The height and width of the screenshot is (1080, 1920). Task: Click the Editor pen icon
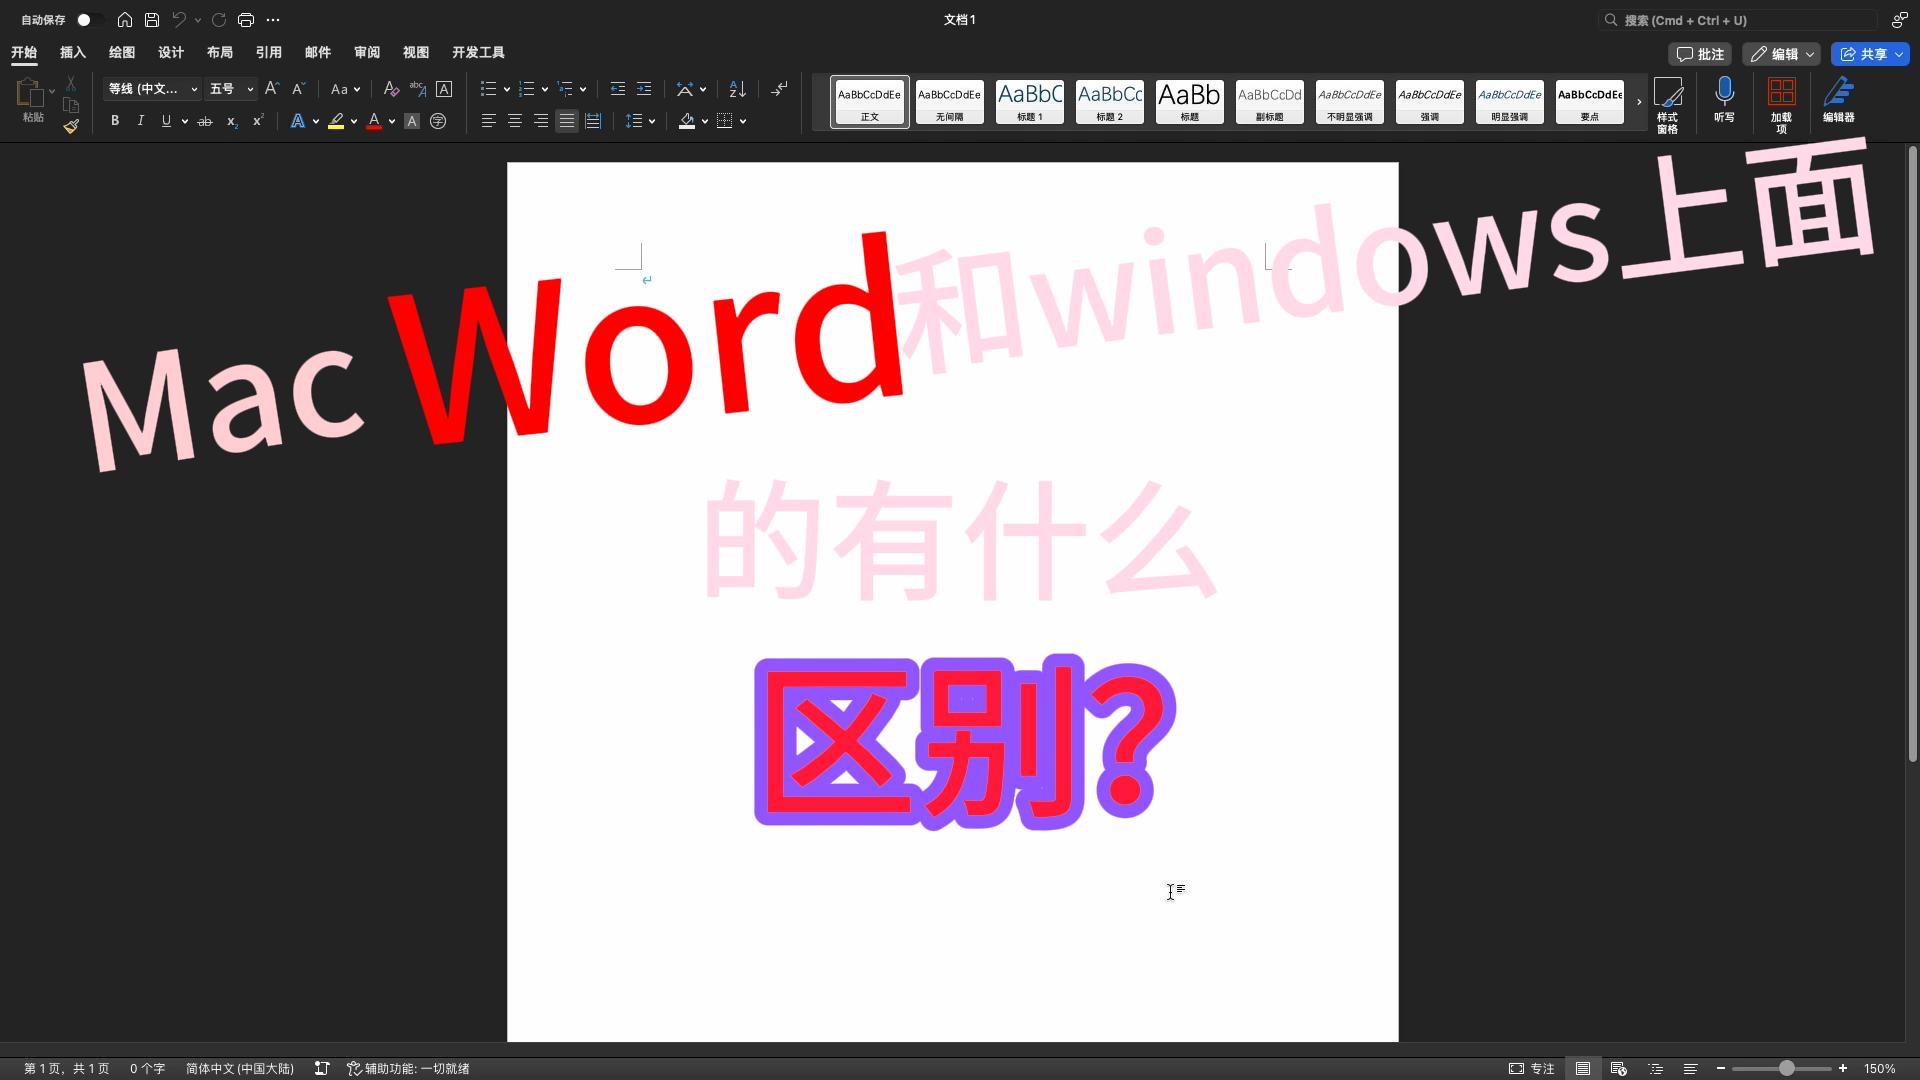click(x=1838, y=93)
